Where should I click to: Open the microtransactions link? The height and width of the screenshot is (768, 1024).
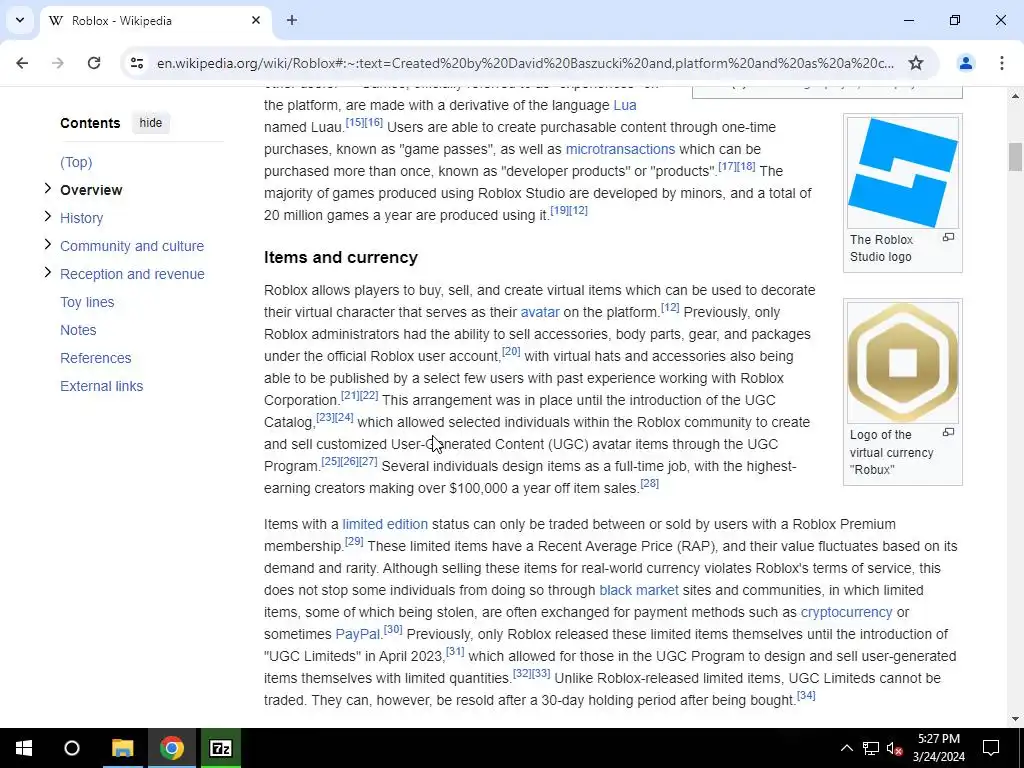(x=620, y=149)
